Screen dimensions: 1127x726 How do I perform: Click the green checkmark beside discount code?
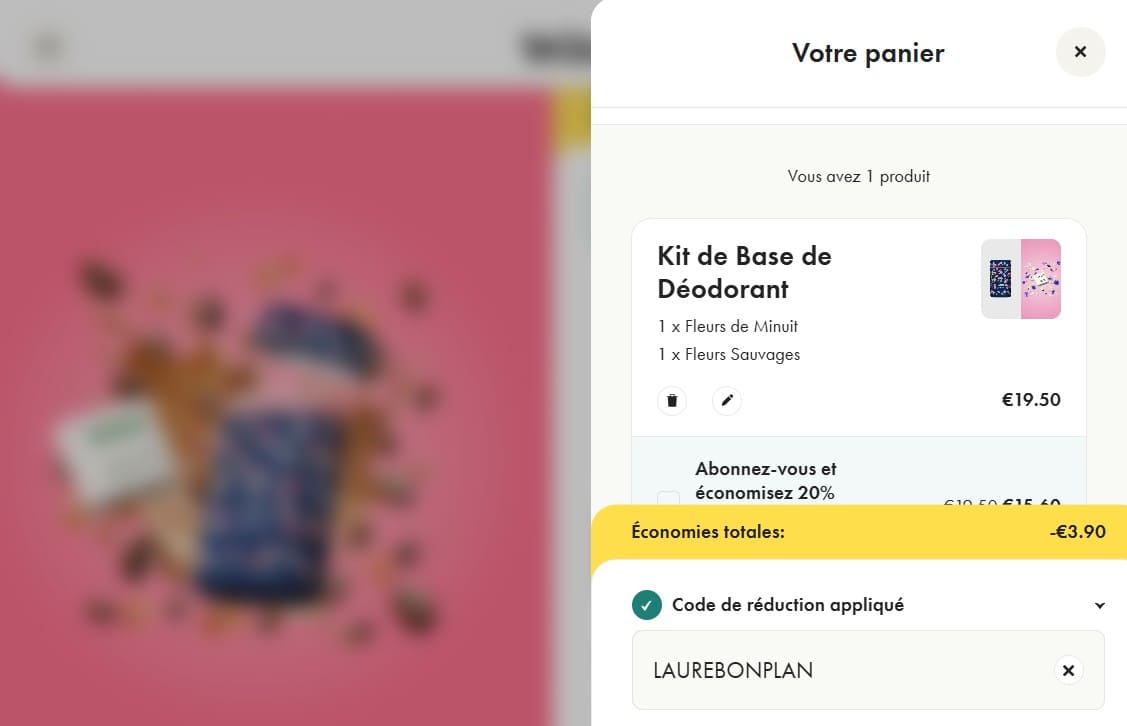(647, 605)
